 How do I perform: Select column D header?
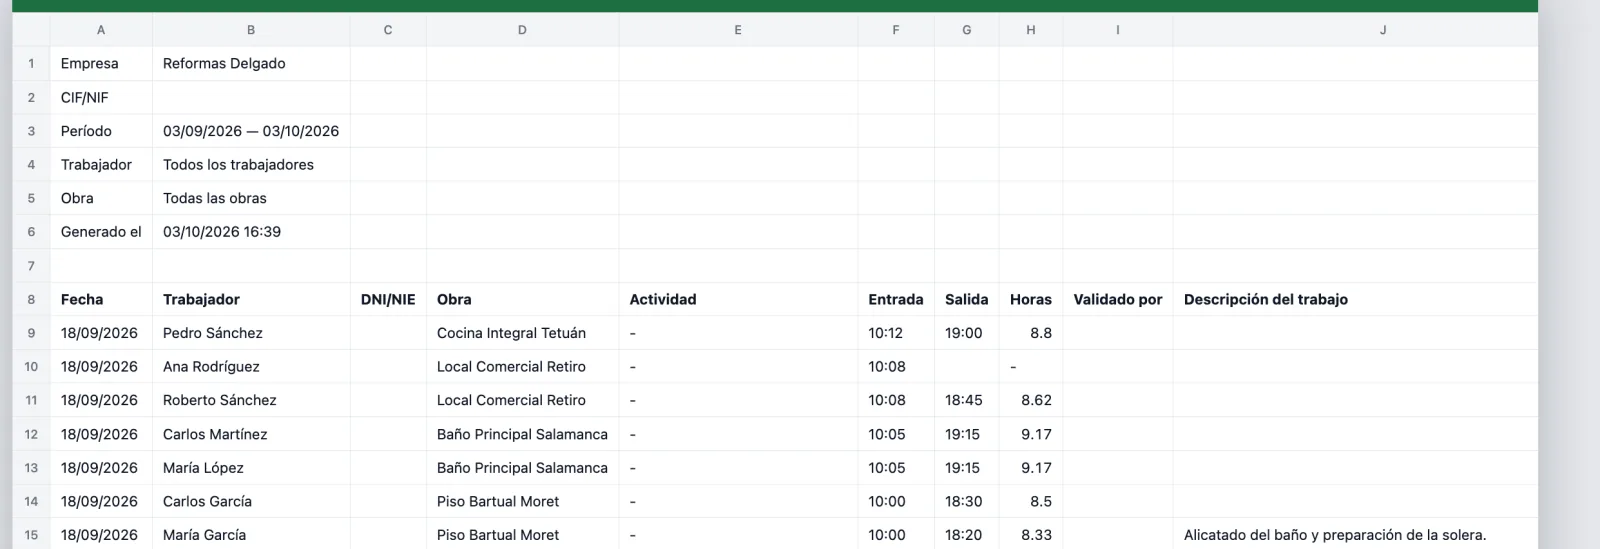(522, 30)
